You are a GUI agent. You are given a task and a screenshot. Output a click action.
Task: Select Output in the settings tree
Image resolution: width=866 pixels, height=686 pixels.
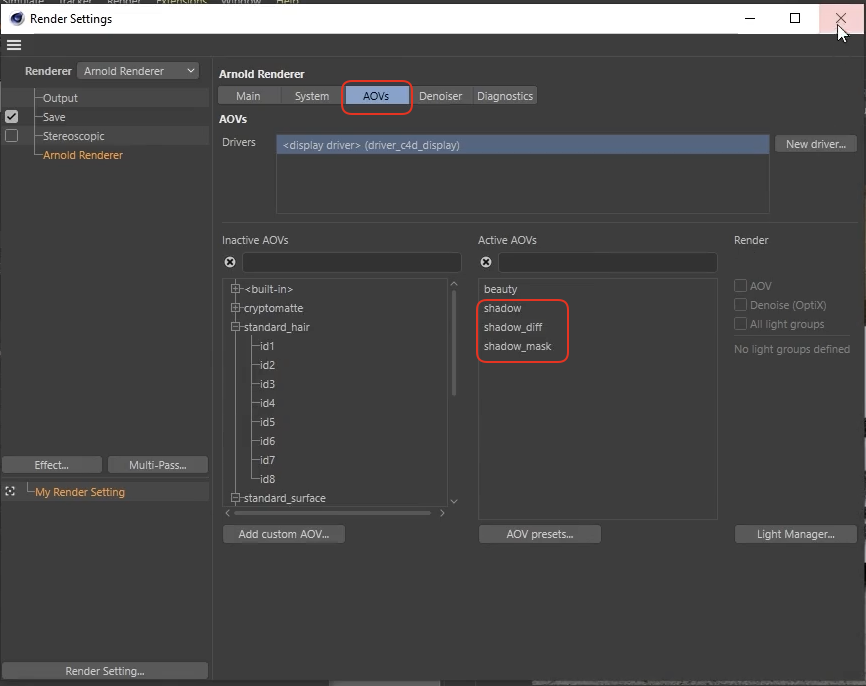[x=60, y=98]
